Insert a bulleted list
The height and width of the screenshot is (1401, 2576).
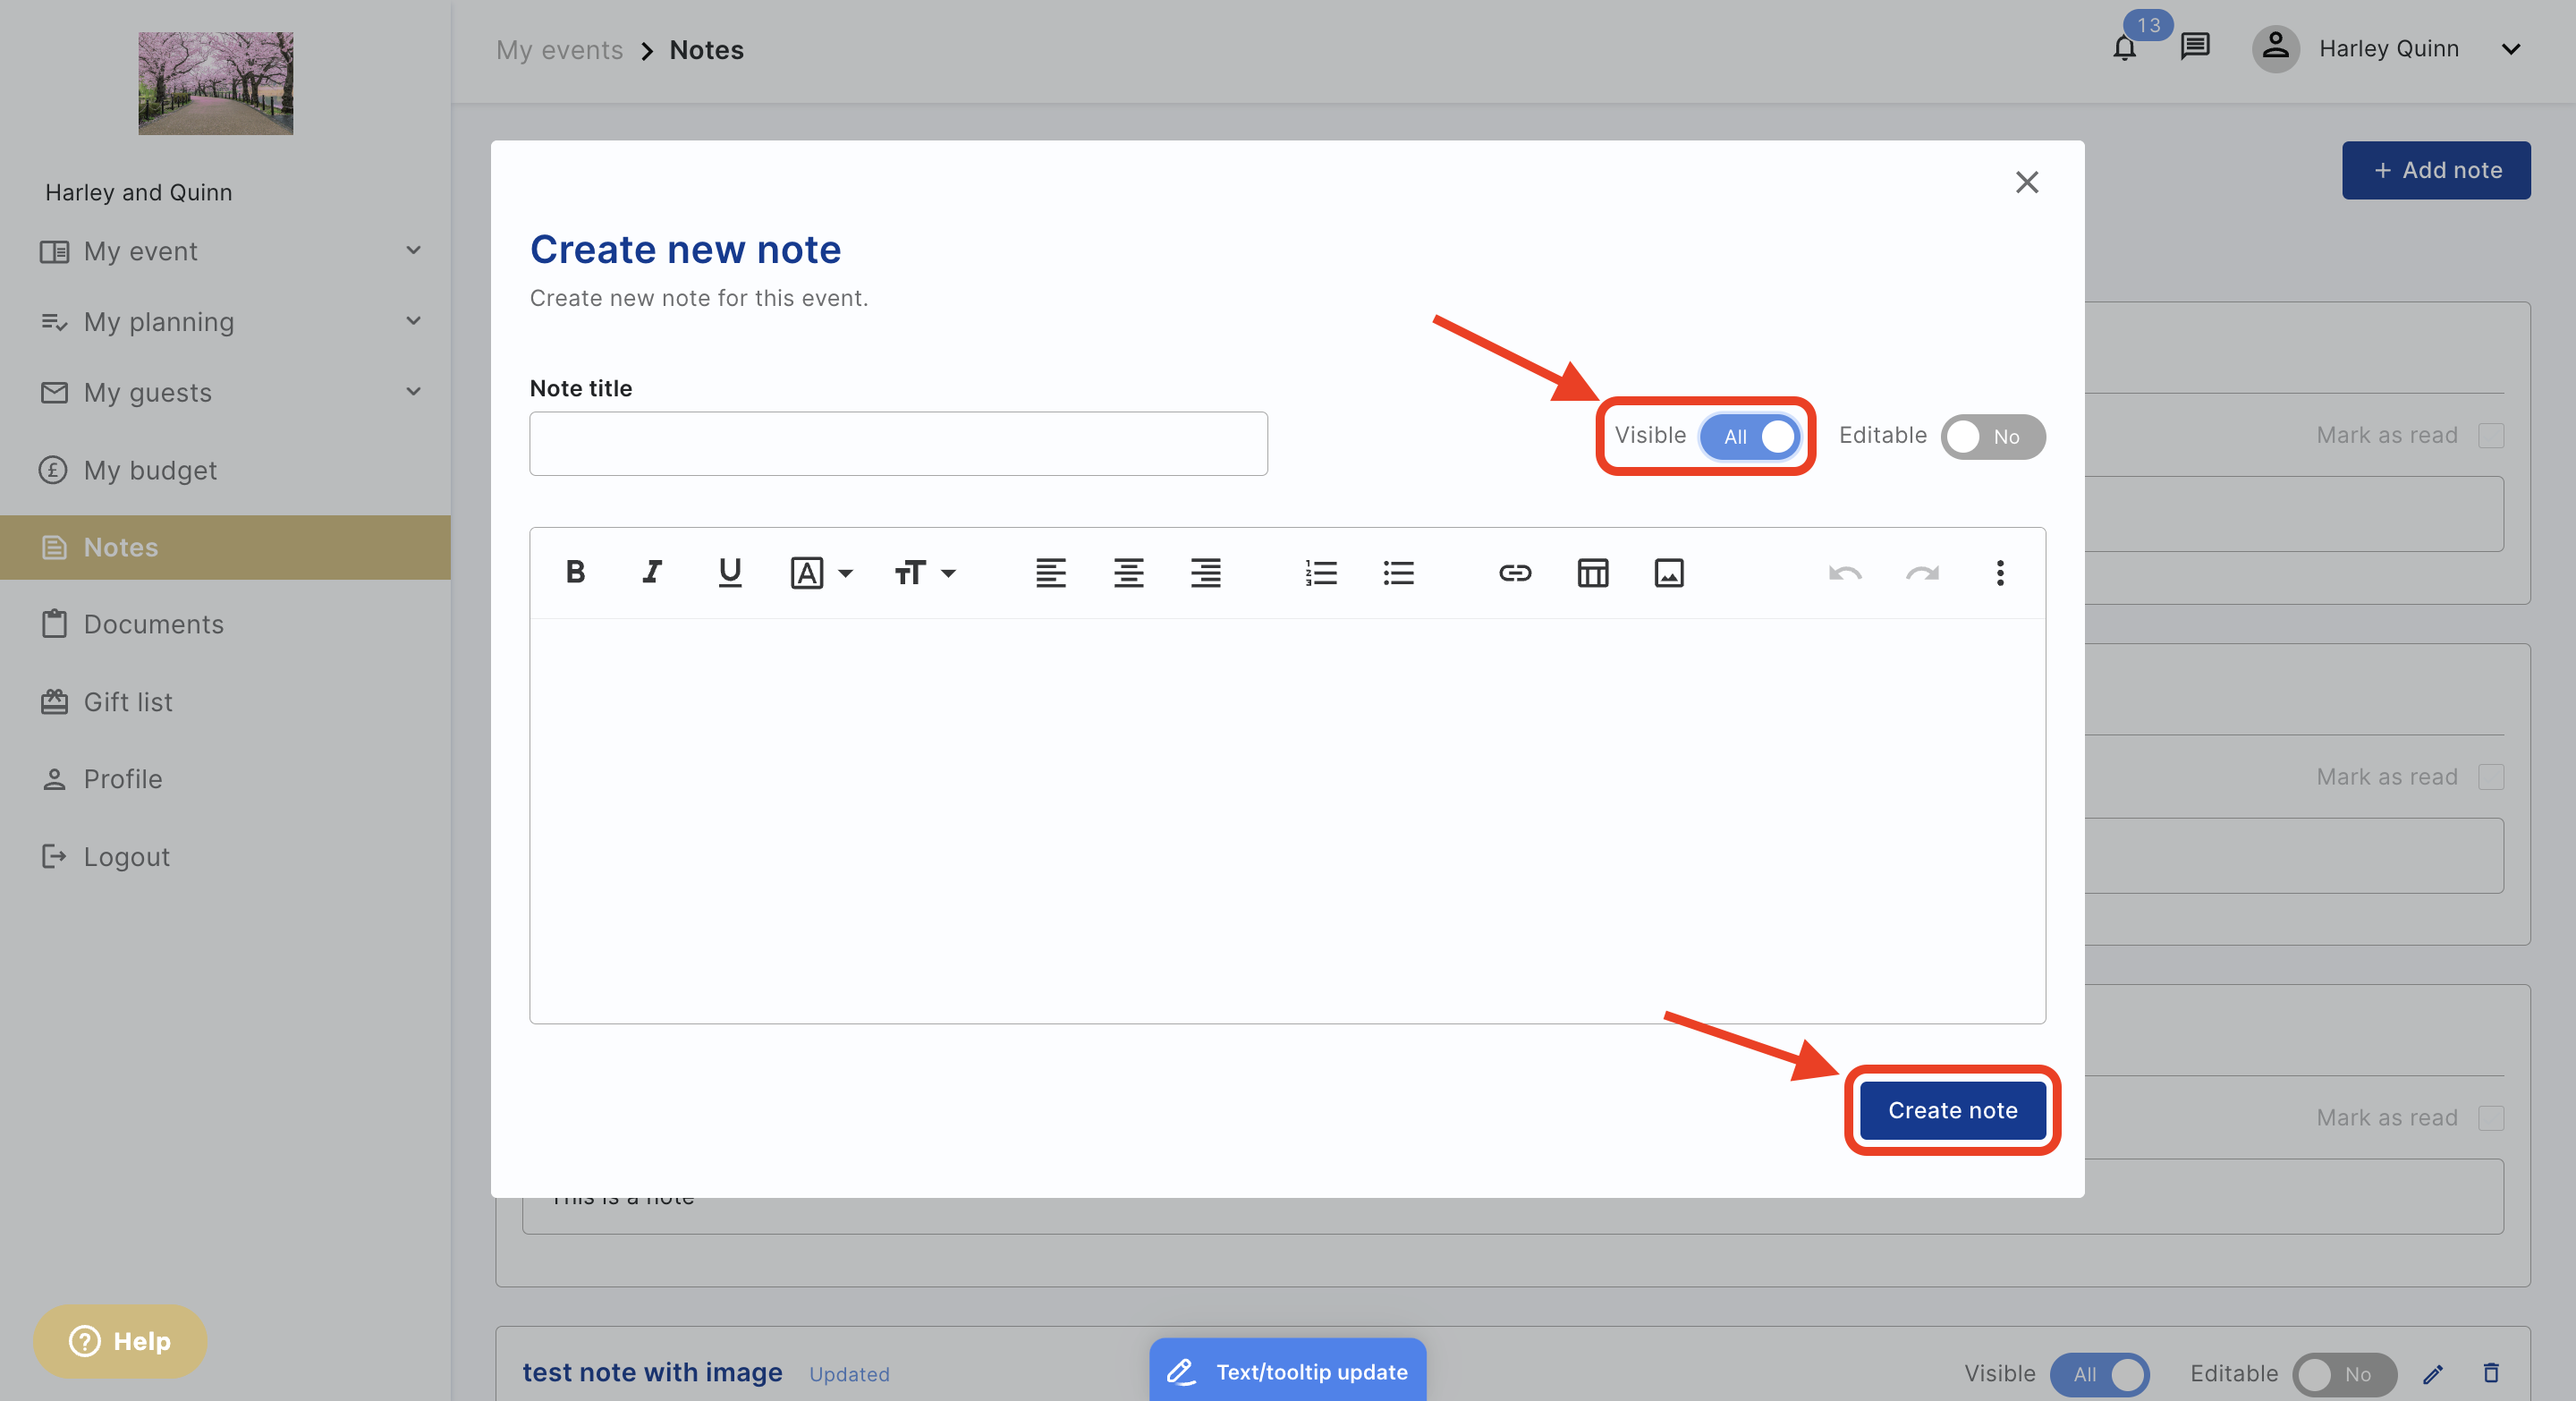click(1399, 573)
